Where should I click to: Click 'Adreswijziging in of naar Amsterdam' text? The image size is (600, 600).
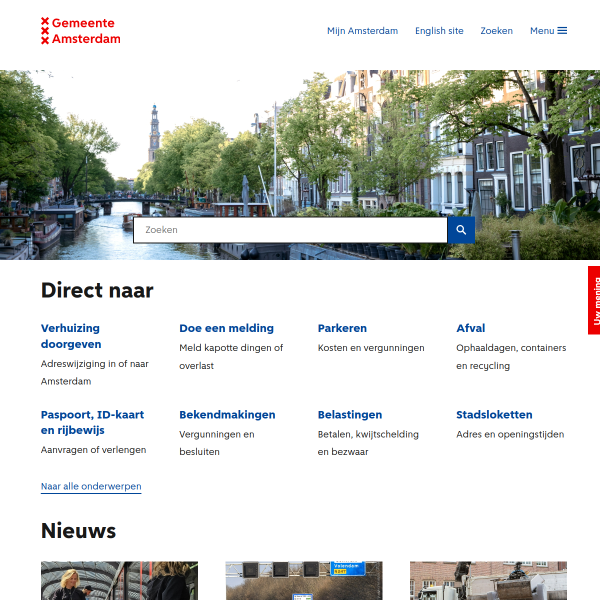point(95,373)
